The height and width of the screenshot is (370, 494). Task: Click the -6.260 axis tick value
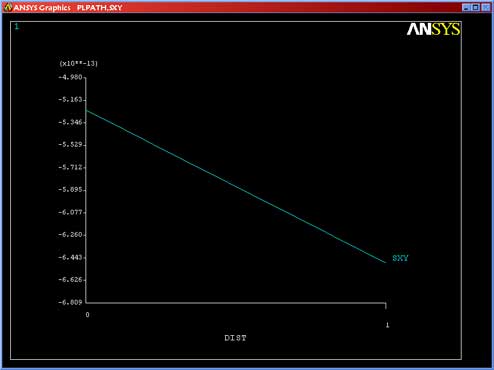(x=70, y=235)
